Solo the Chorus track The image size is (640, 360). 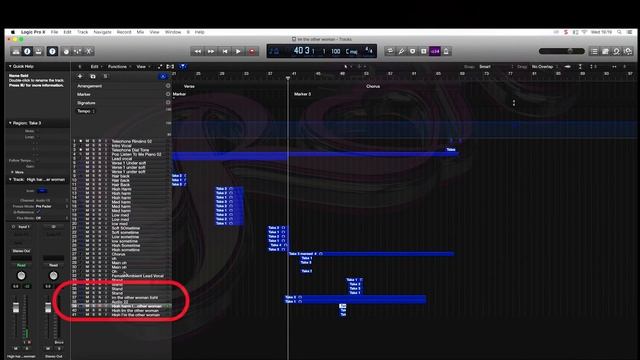pyautogui.click(x=93, y=254)
